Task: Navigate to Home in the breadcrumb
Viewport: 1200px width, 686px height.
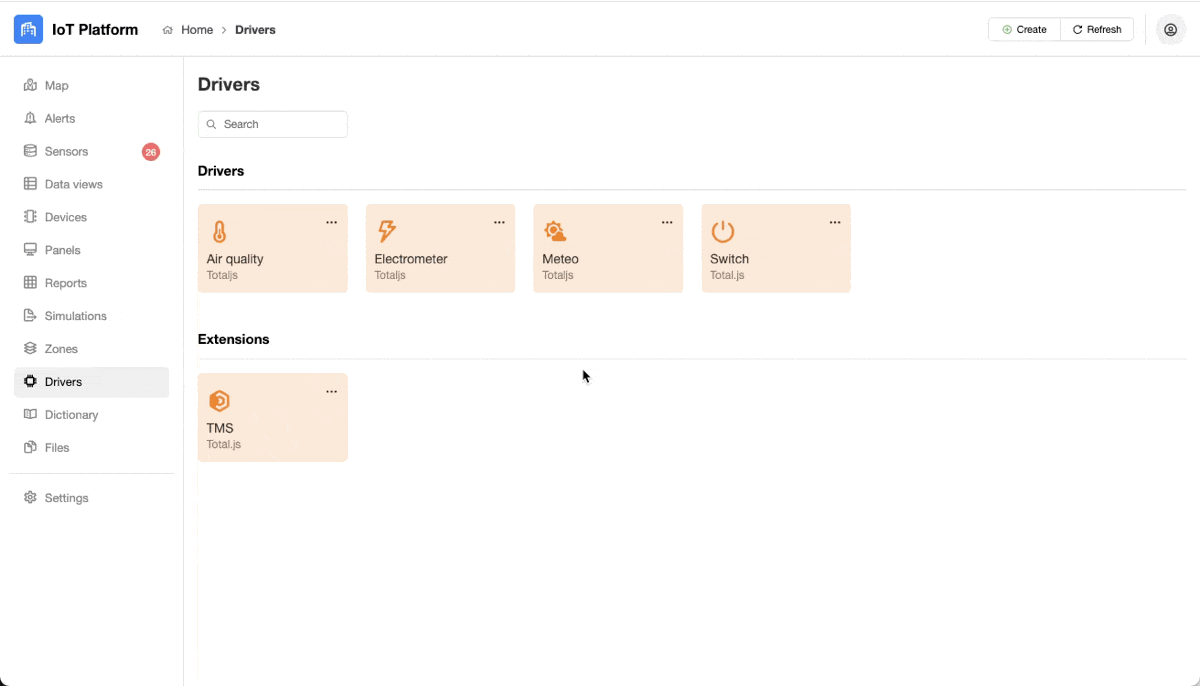Action: coord(196,30)
